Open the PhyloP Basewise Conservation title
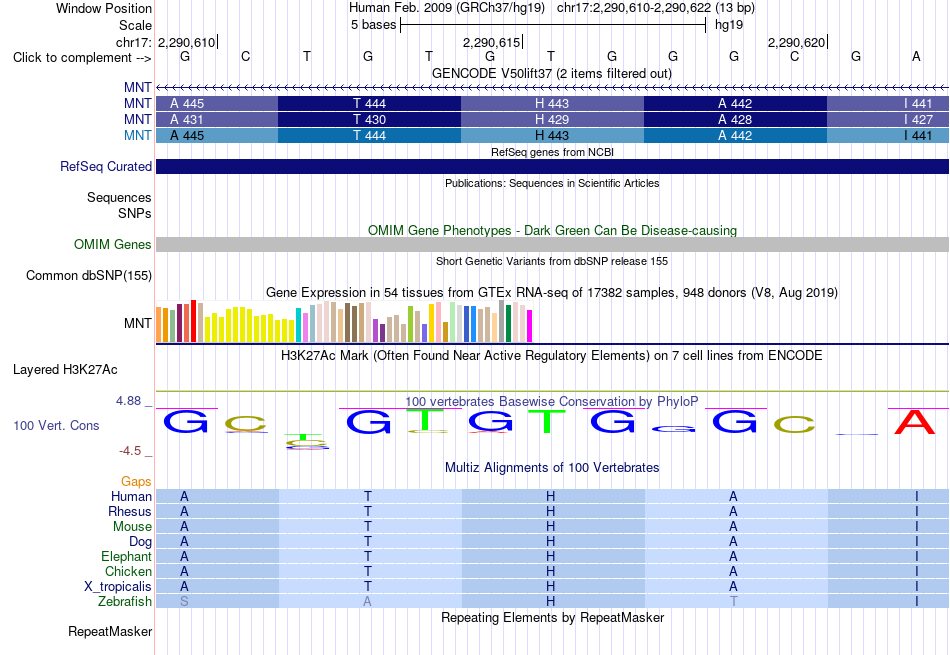This screenshot has height=655, width=950. click(x=552, y=402)
